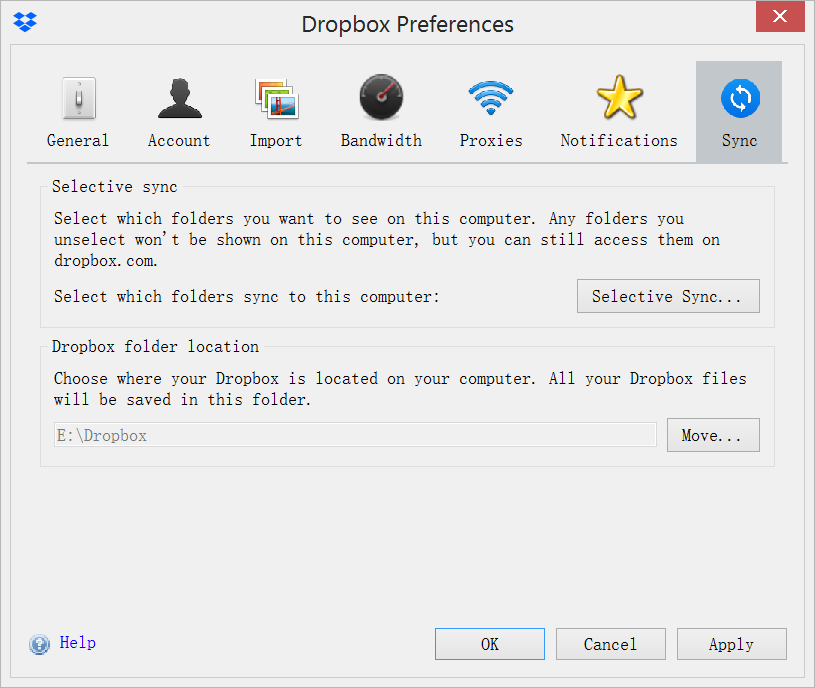Open the Proxies Wi-Fi icon
Image resolution: width=815 pixels, height=688 pixels.
click(x=490, y=98)
